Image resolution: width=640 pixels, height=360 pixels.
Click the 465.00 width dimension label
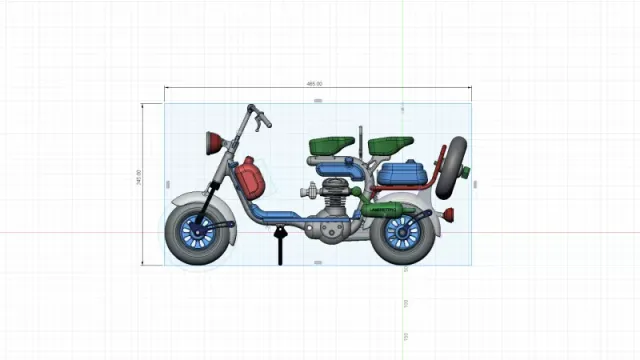click(x=314, y=84)
